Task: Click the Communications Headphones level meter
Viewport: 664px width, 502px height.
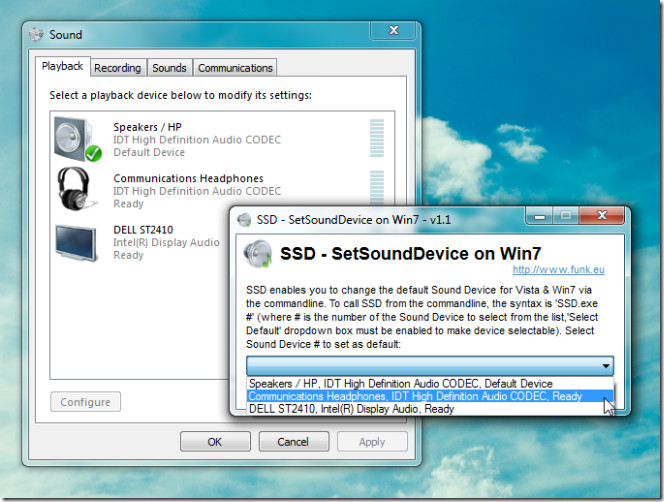Action: tap(377, 188)
